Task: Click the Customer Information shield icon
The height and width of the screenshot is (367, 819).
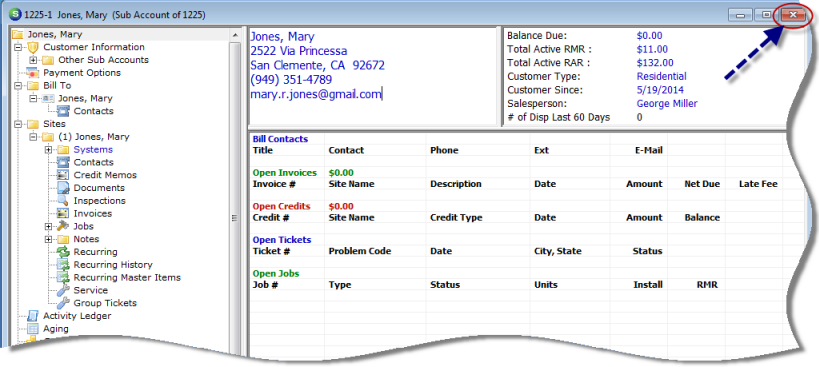Action: click(33, 47)
